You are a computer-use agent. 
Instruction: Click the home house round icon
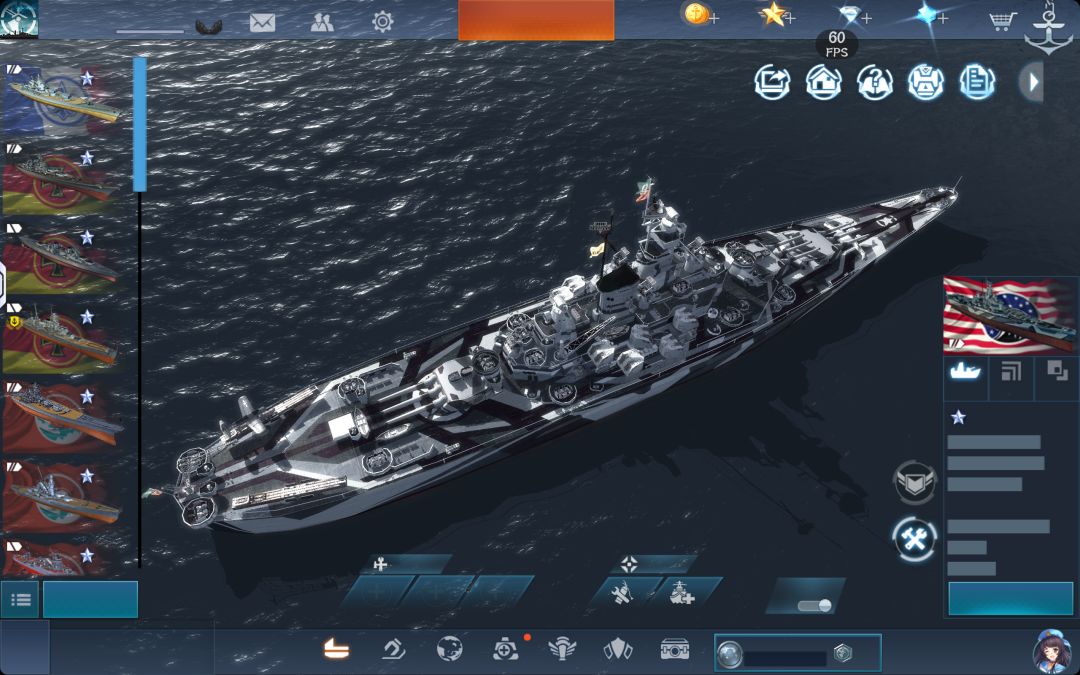click(824, 83)
